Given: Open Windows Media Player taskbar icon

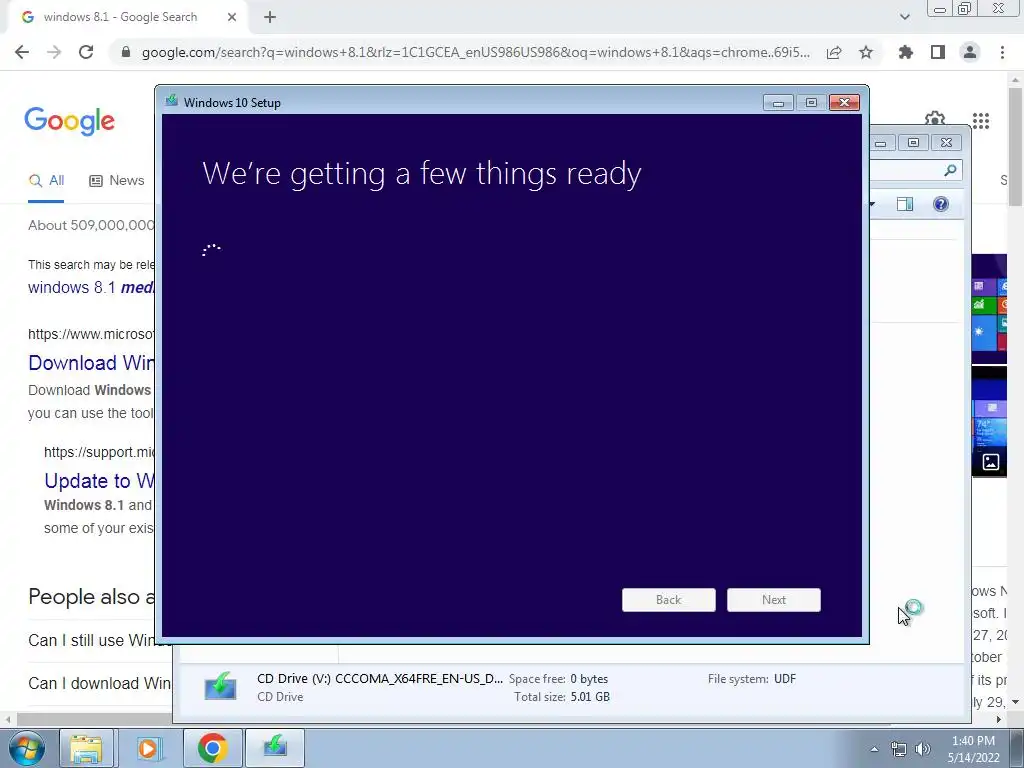Looking at the screenshot, I should 148,748.
